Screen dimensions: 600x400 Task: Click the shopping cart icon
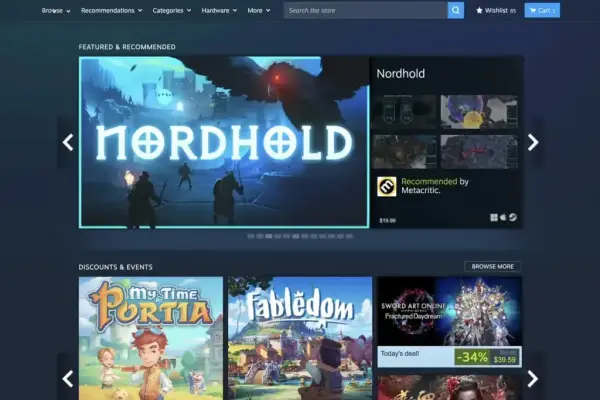[533, 10]
